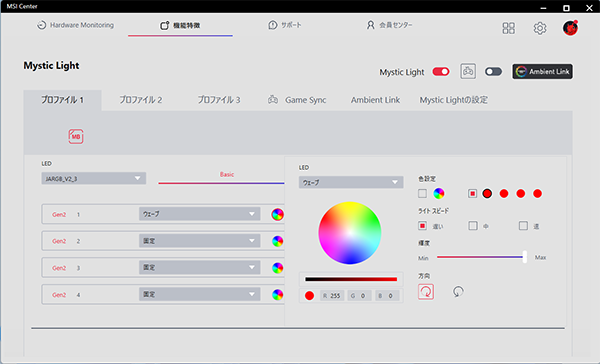
Task: Select プロファイル 3 tab
Action: pos(219,100)
